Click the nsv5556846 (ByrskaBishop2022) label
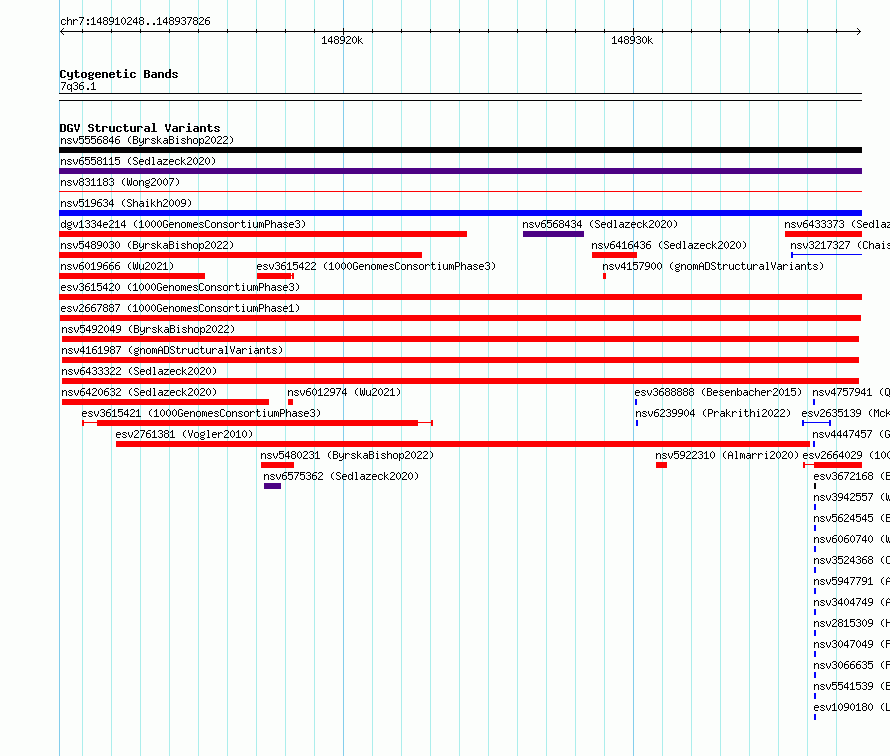This screenshot has height=756, width=890. [147, 140]
